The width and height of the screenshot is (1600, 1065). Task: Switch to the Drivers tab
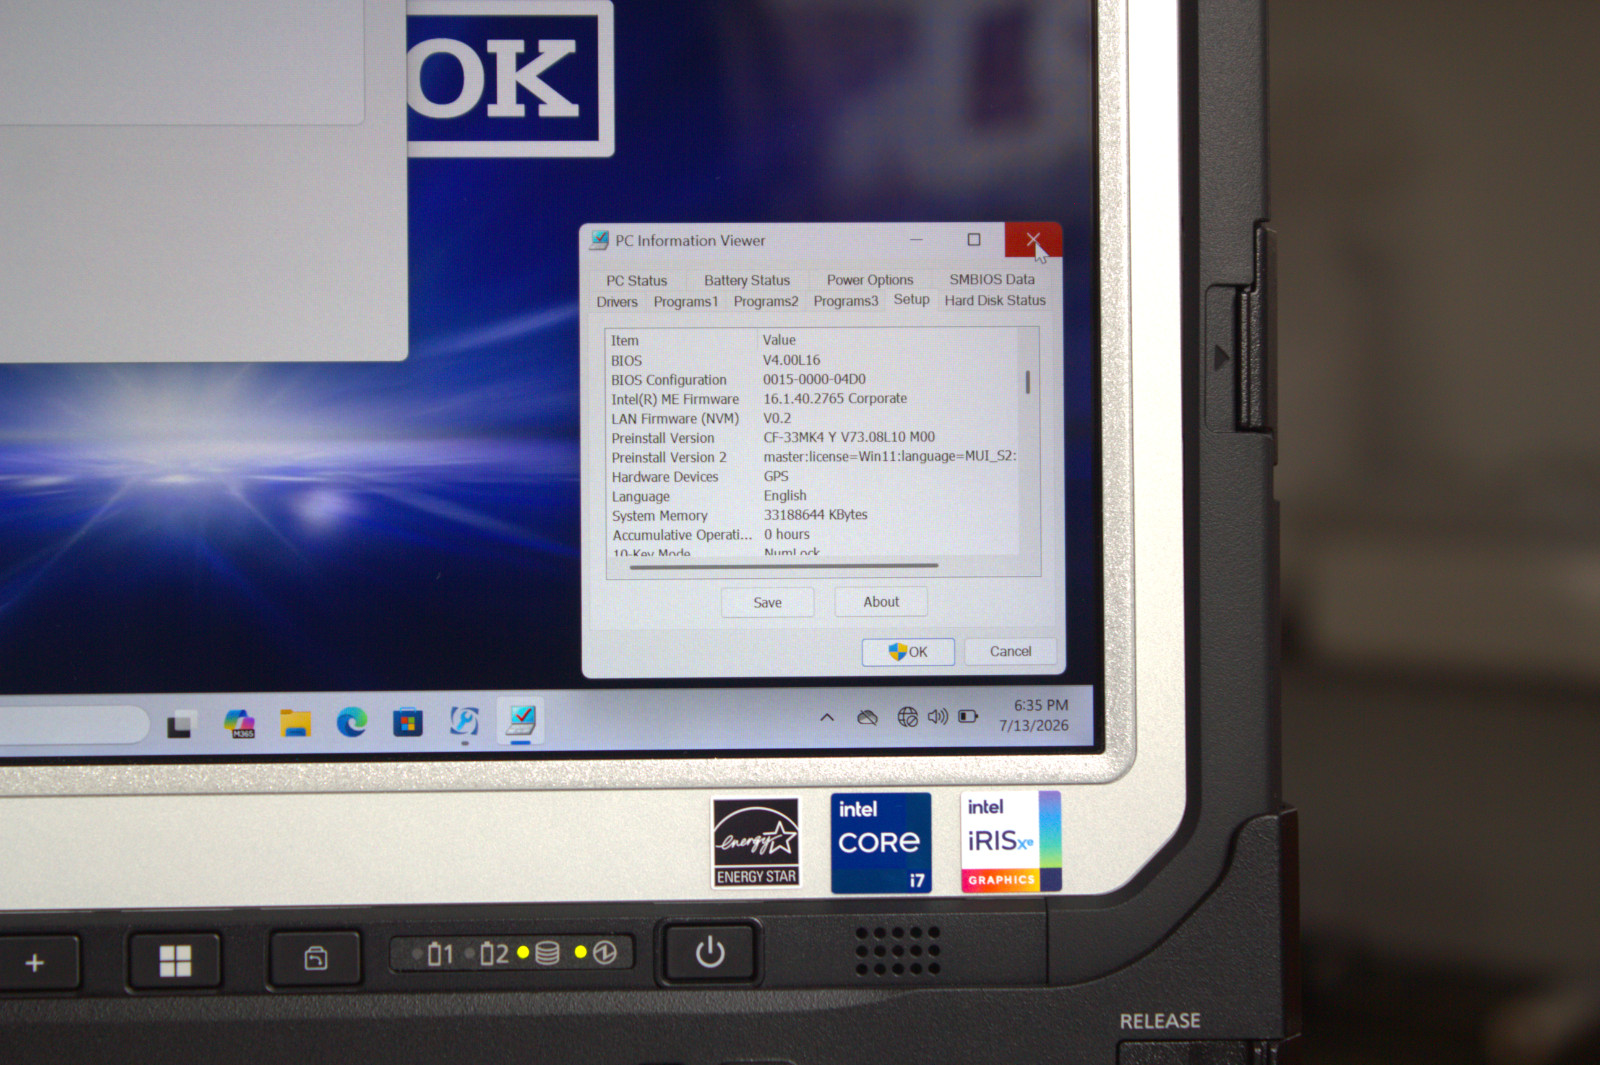[617, 302]
